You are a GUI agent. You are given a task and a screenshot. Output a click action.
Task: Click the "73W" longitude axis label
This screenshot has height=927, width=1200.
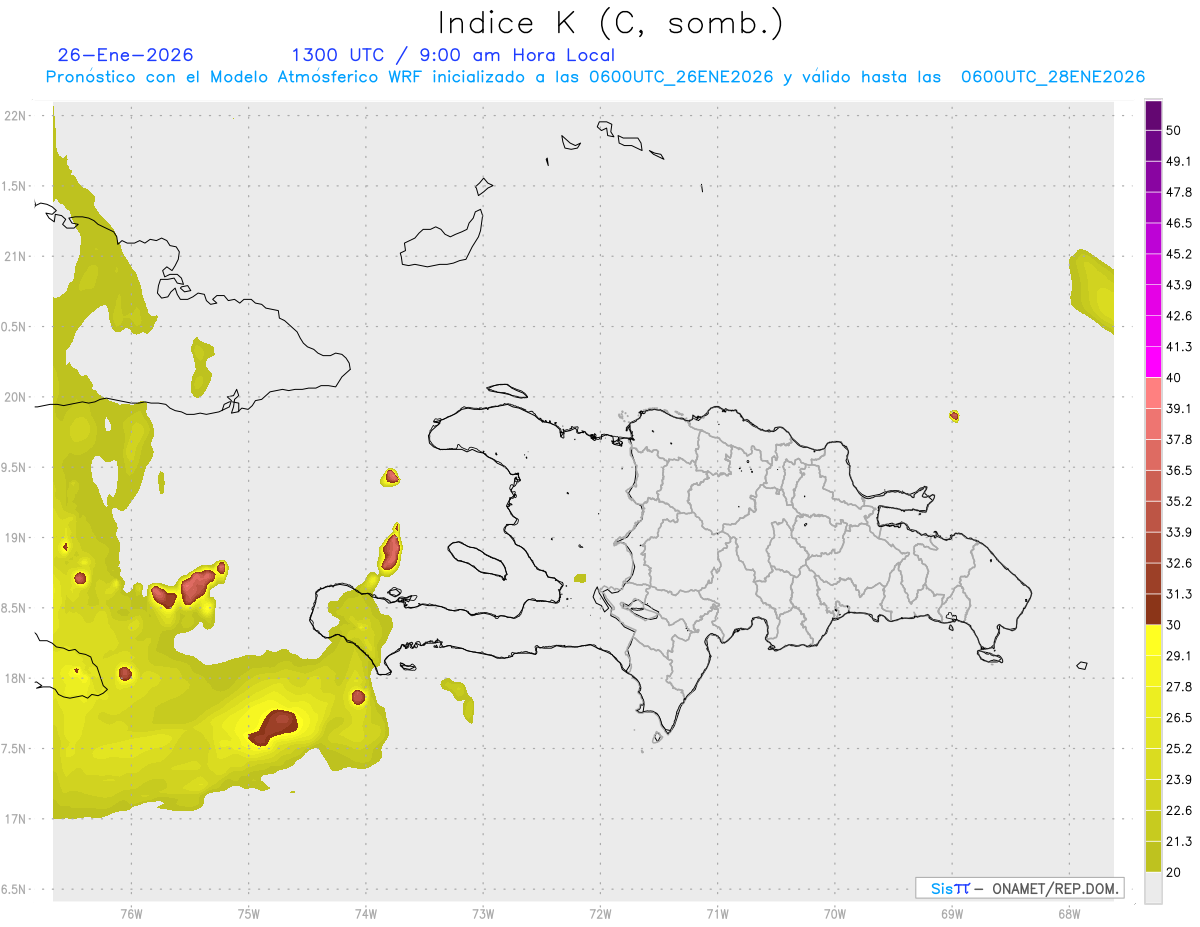pos(483,914)
